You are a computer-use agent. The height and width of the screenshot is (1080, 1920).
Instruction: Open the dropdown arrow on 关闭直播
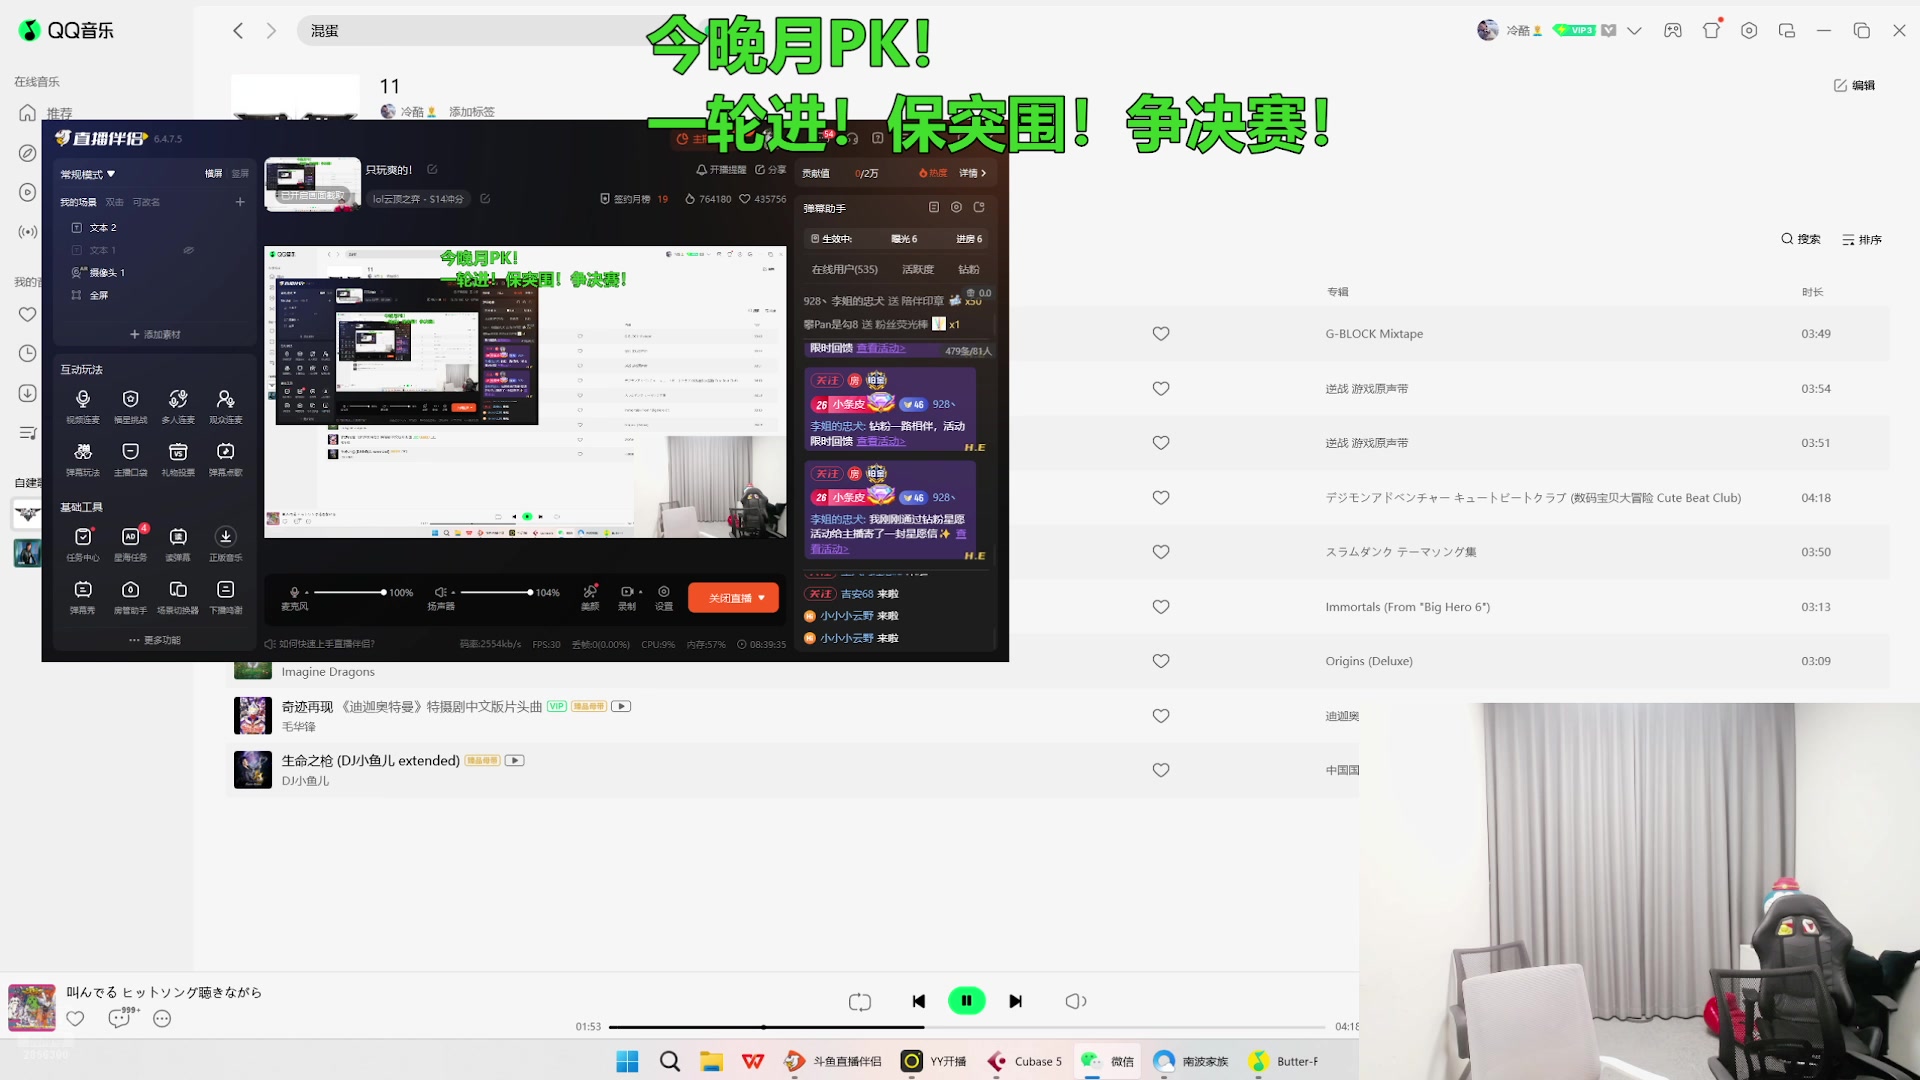[762, 598]
